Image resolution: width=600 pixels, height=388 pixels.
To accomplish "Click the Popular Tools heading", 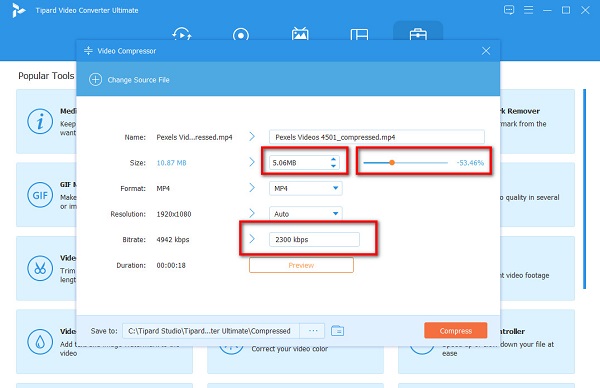I will pos(46,76).
